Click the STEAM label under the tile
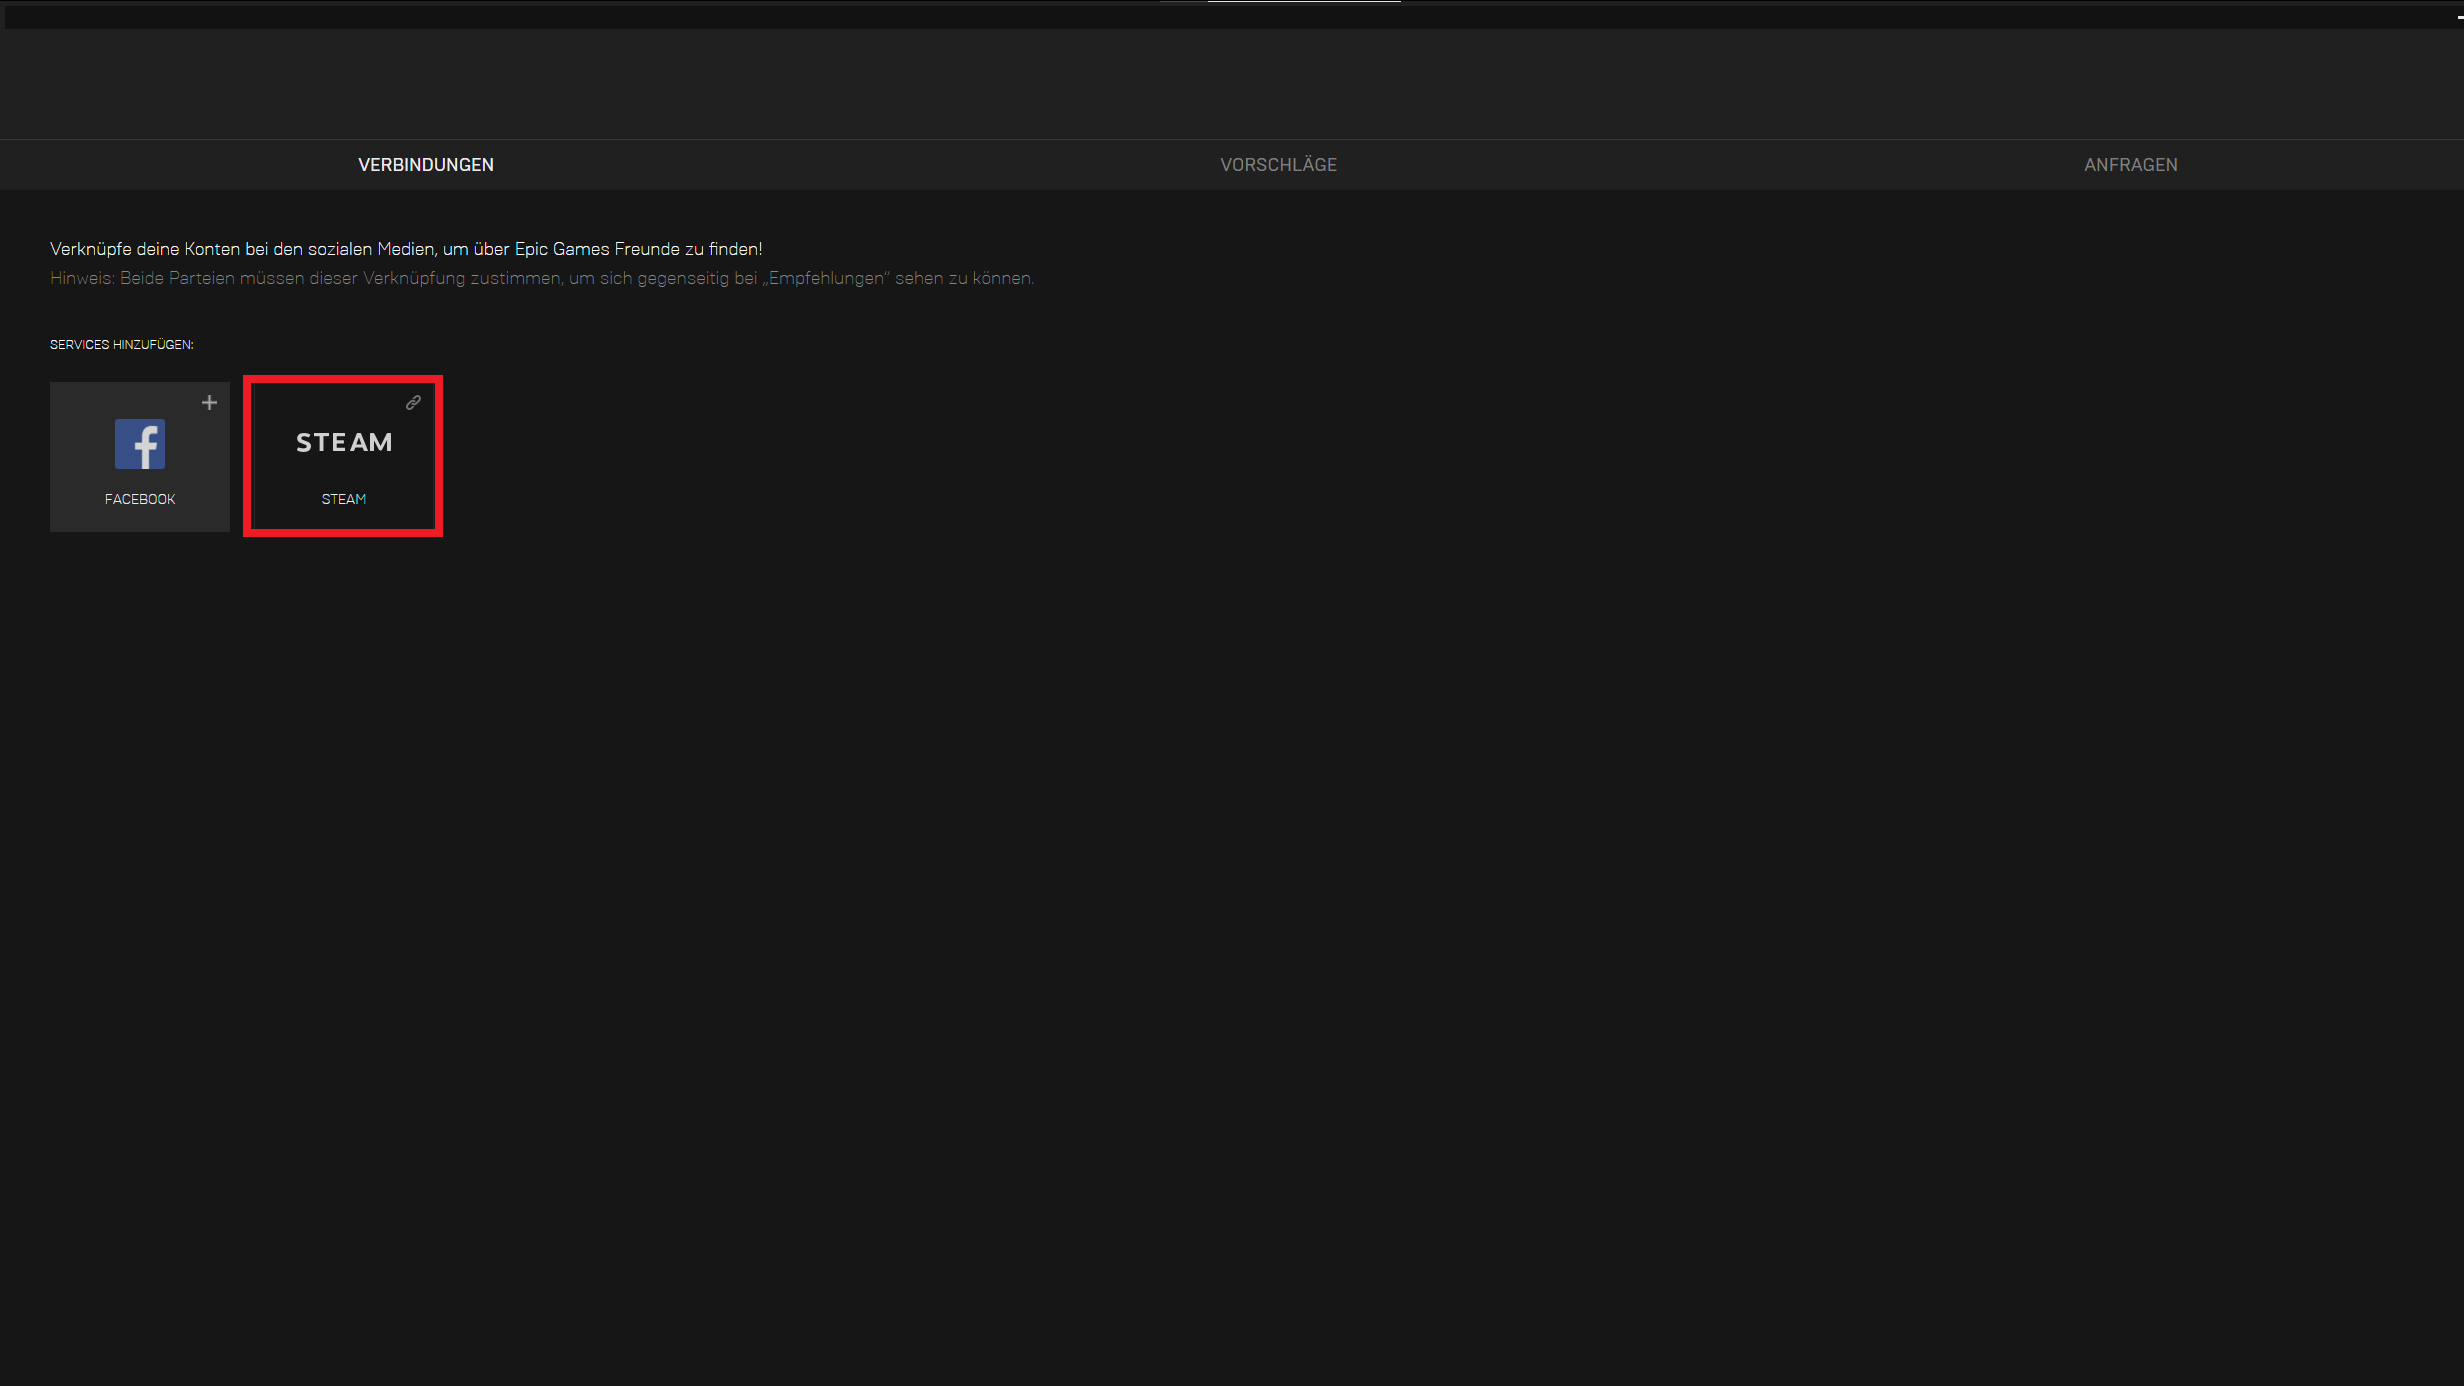This screenshot has height=1386, width=2464. tap(343, 498)
